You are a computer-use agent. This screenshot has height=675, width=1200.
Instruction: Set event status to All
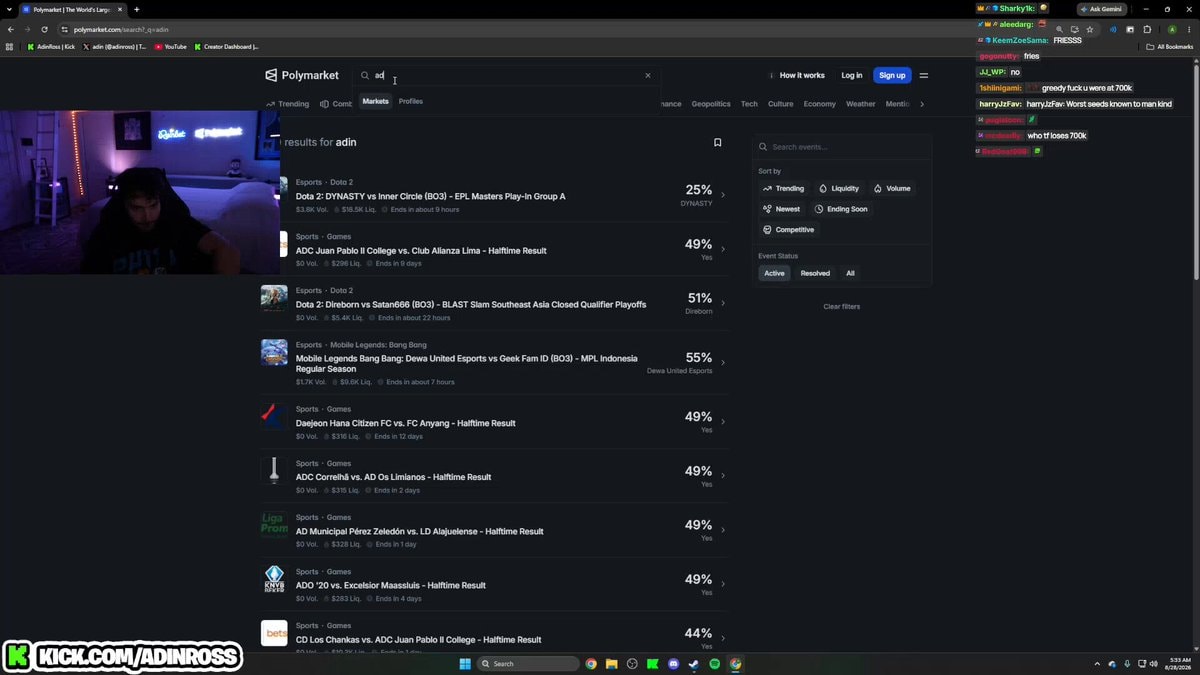click(x=850, y=273)
